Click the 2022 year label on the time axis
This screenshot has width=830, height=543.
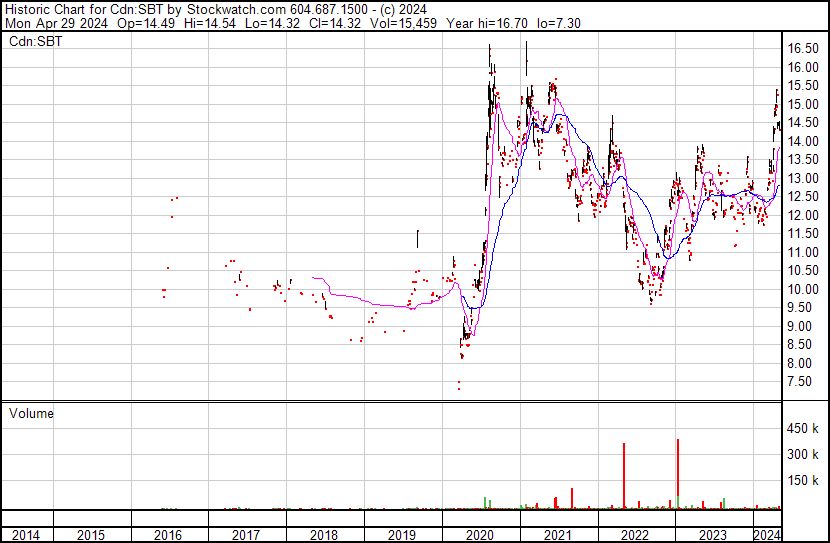(x=635, y=535)
